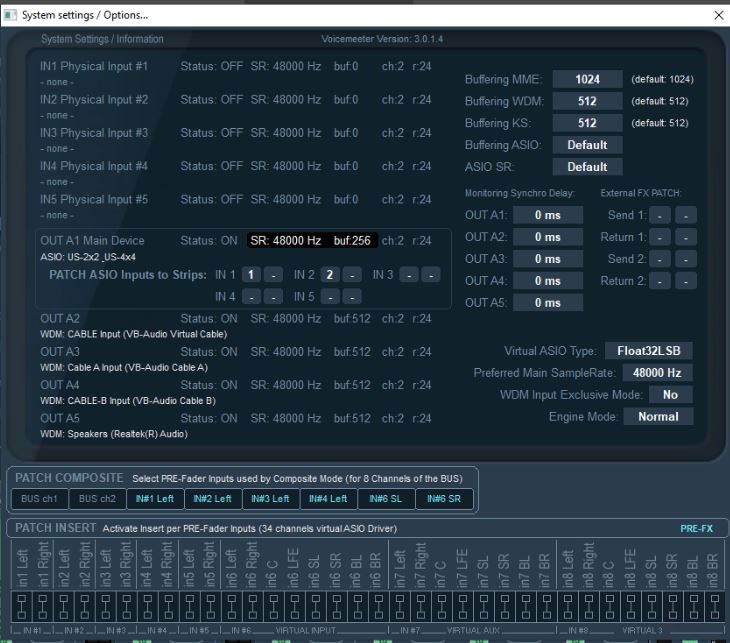Toggle in6 BL insert switch
This screenshot has width=730, height=643.
[358, 606]
